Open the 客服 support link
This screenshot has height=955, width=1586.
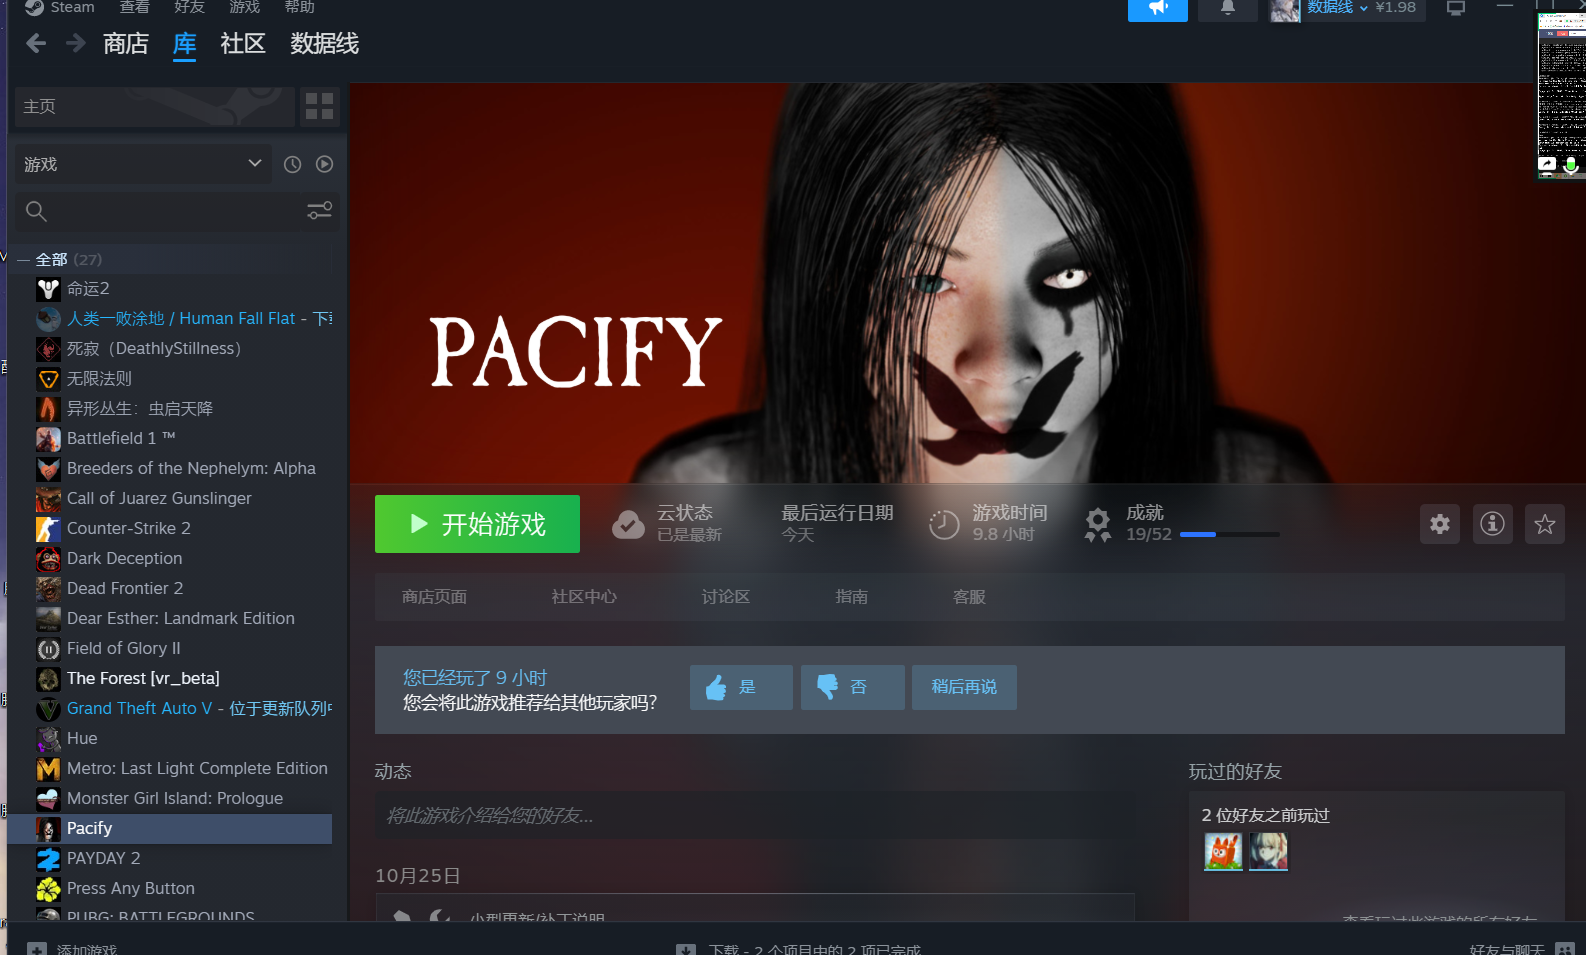[969, 597]
